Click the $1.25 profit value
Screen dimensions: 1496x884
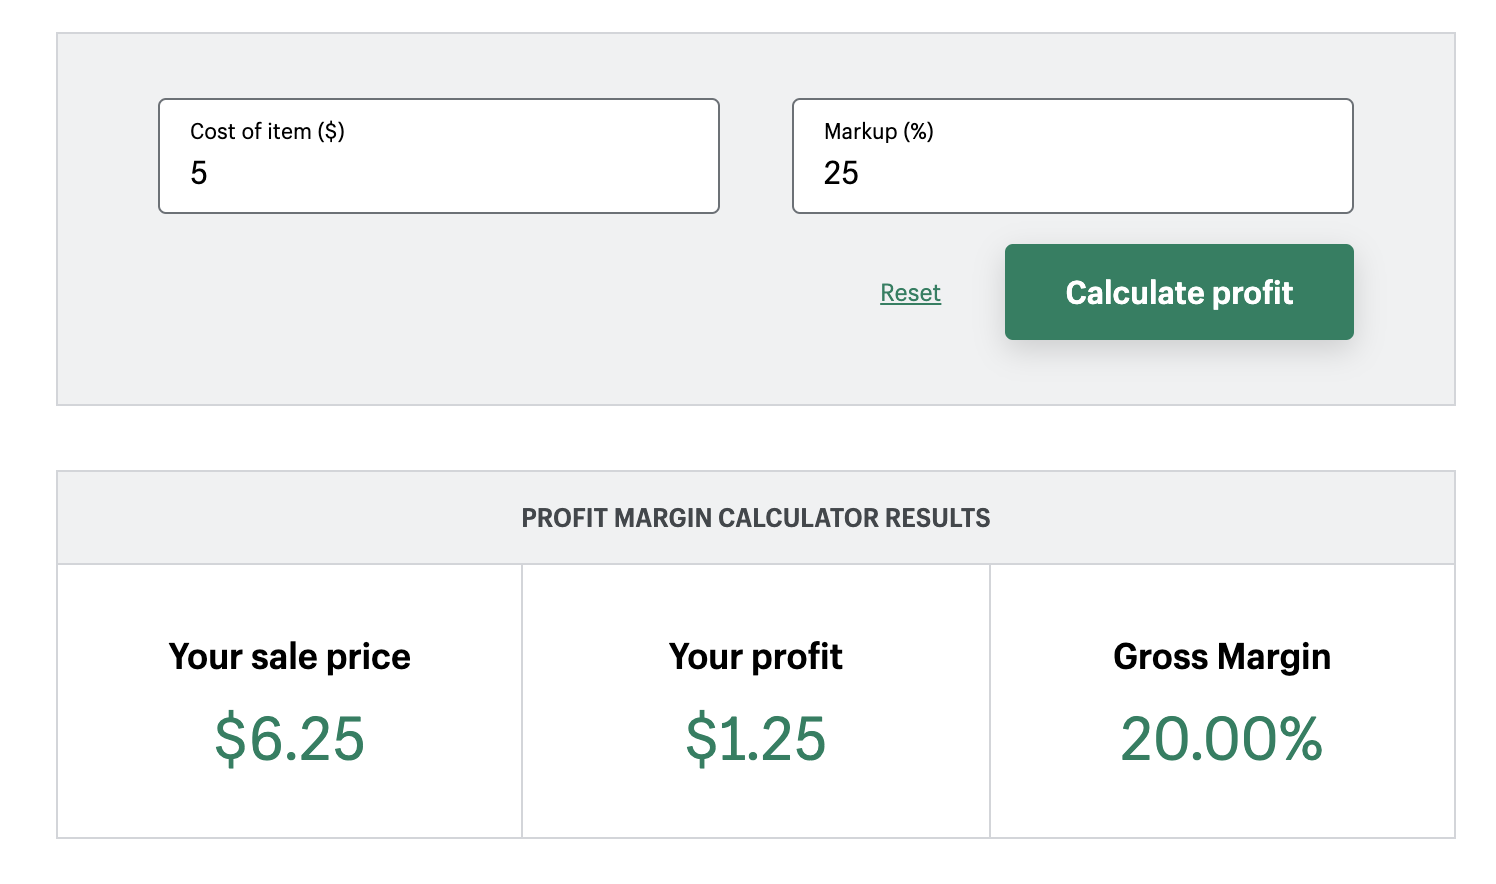click(x=755, y=741)
